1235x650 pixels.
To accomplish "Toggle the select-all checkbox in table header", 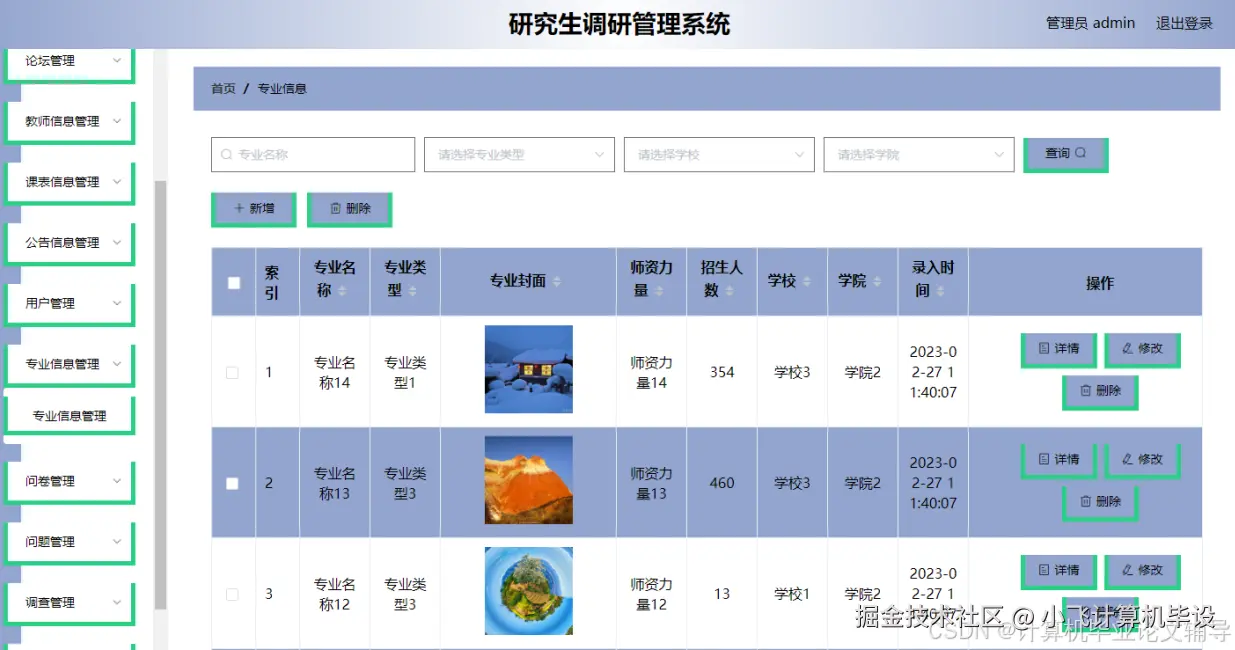I will pyautogui.click(x=234, y=283).
